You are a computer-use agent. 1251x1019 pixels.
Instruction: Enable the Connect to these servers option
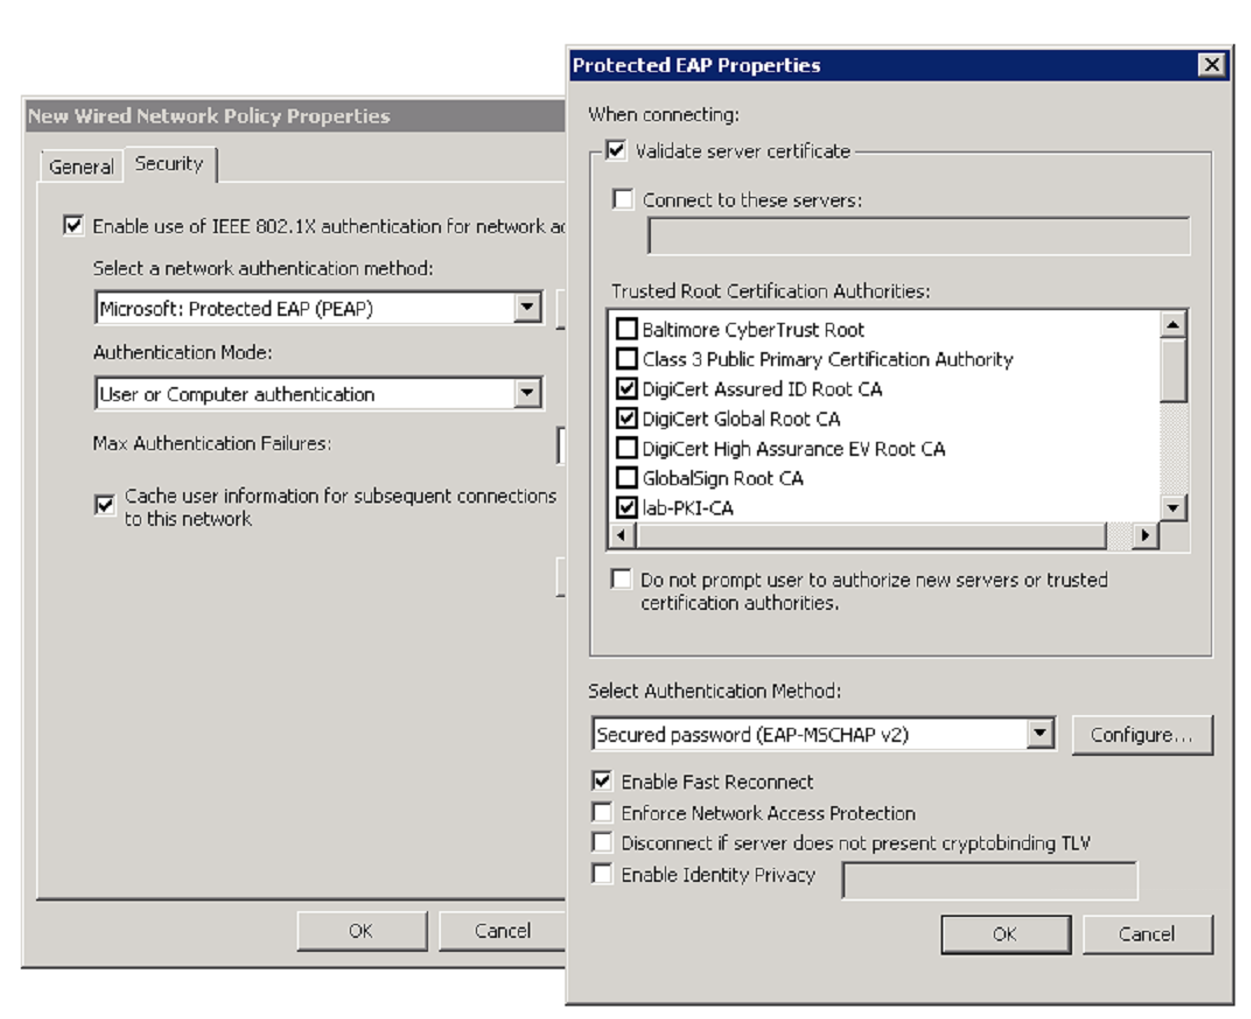coord(623,200)
